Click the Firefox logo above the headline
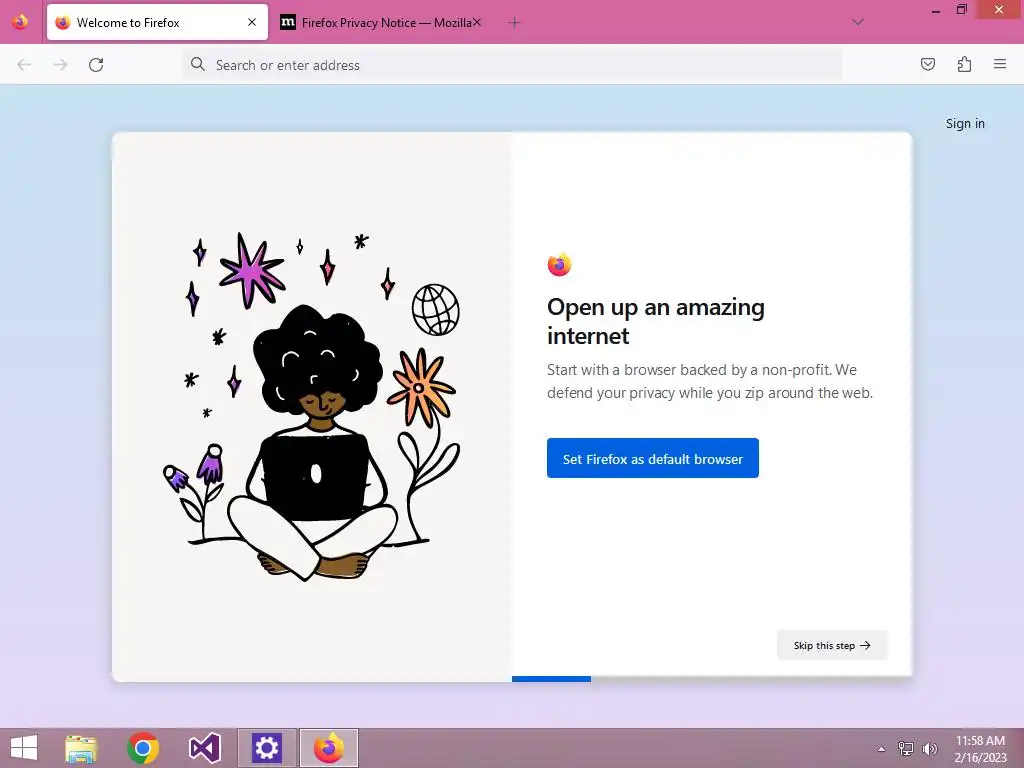The image size is (1024, 768). pos(559,264)
